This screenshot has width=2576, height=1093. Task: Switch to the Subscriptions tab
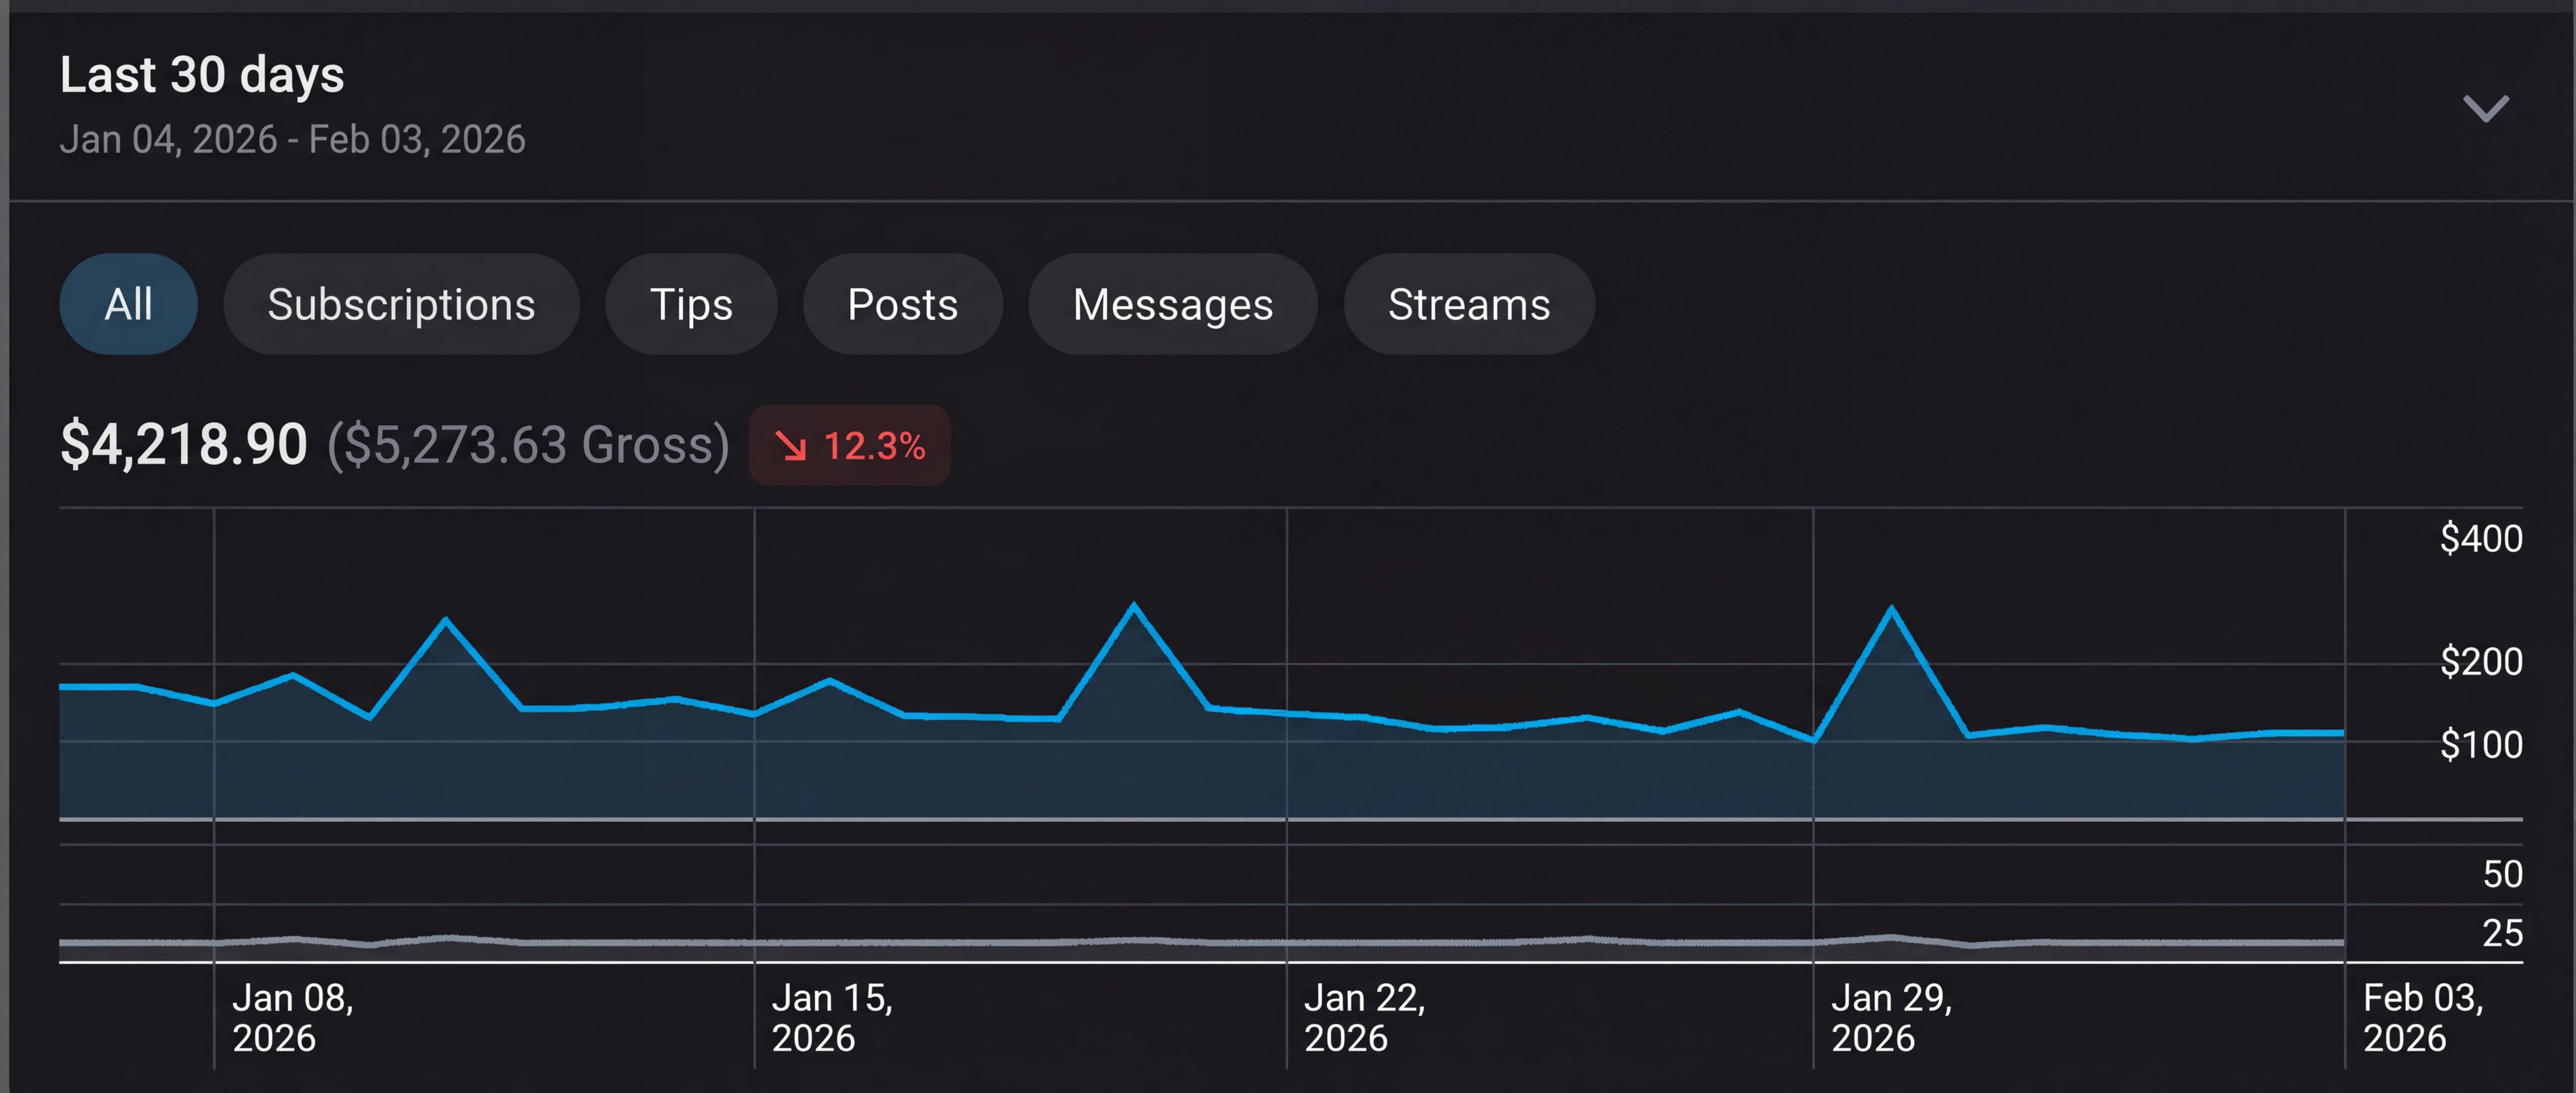(401, 304)
